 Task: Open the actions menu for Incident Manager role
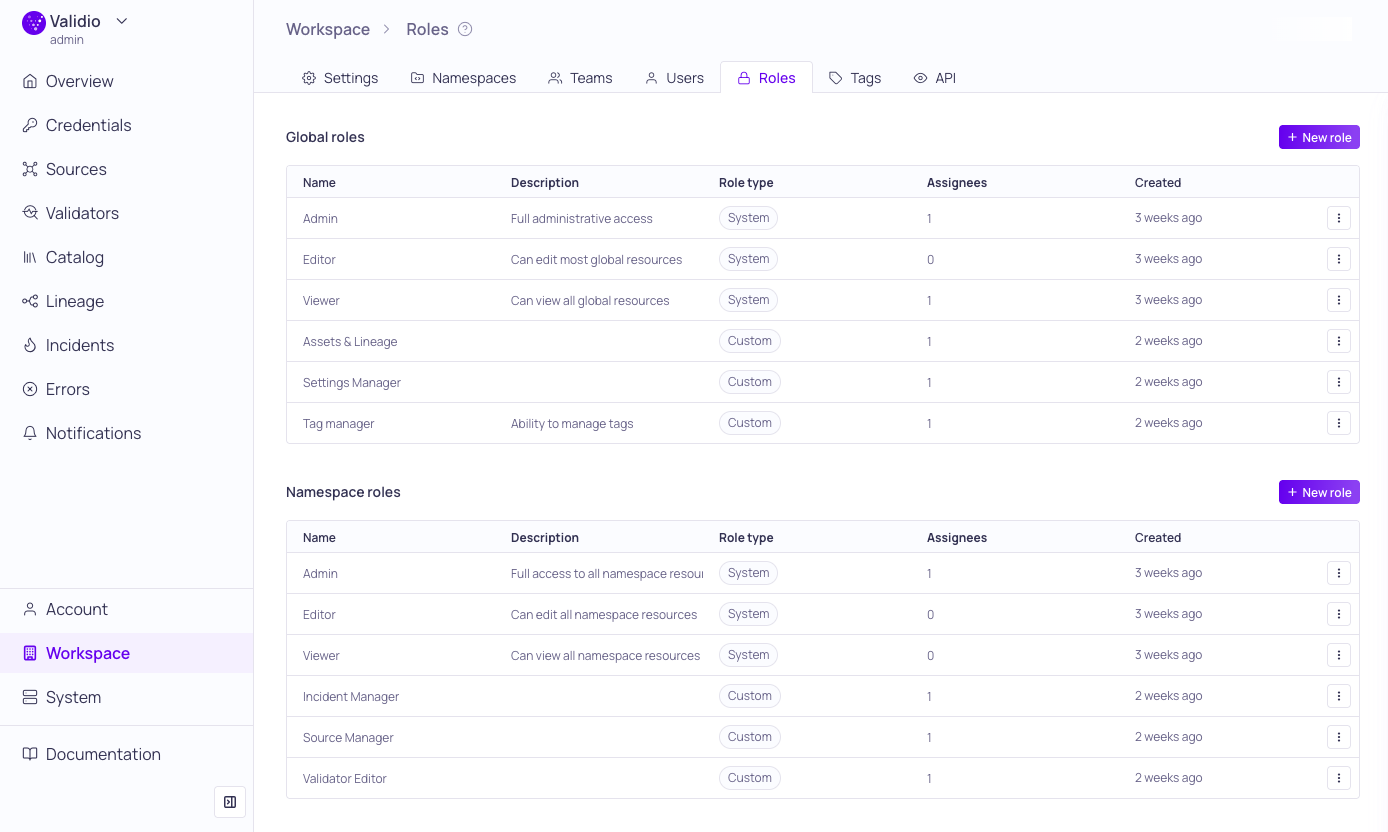(x=1339, y=696)
